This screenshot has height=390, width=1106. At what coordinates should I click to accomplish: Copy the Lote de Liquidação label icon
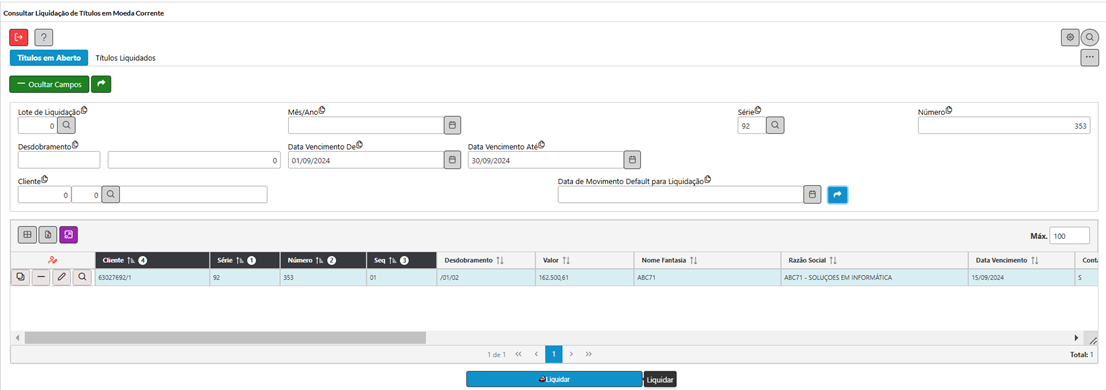83,111
